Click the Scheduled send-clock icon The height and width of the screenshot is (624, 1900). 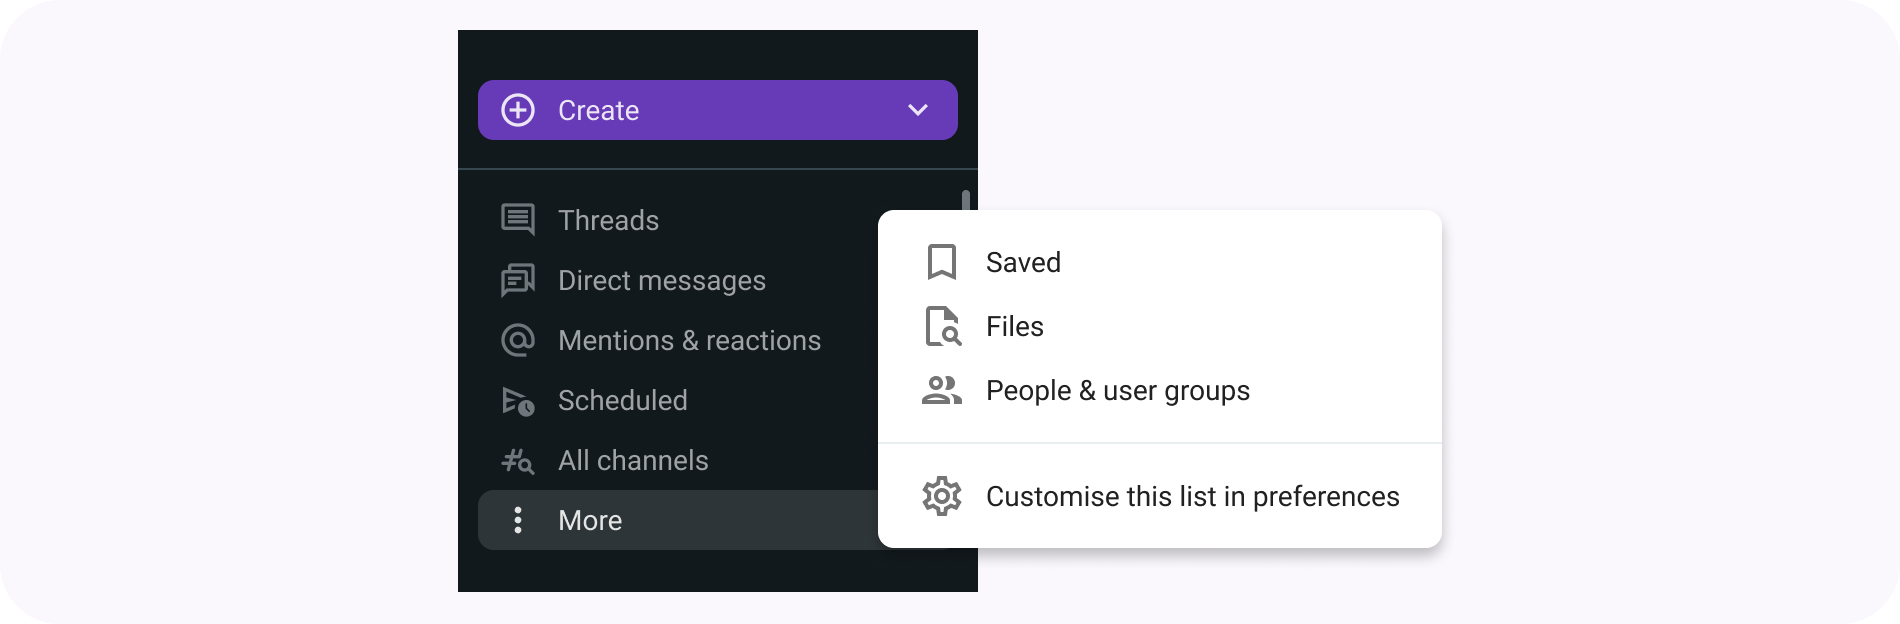pos(518,401)
